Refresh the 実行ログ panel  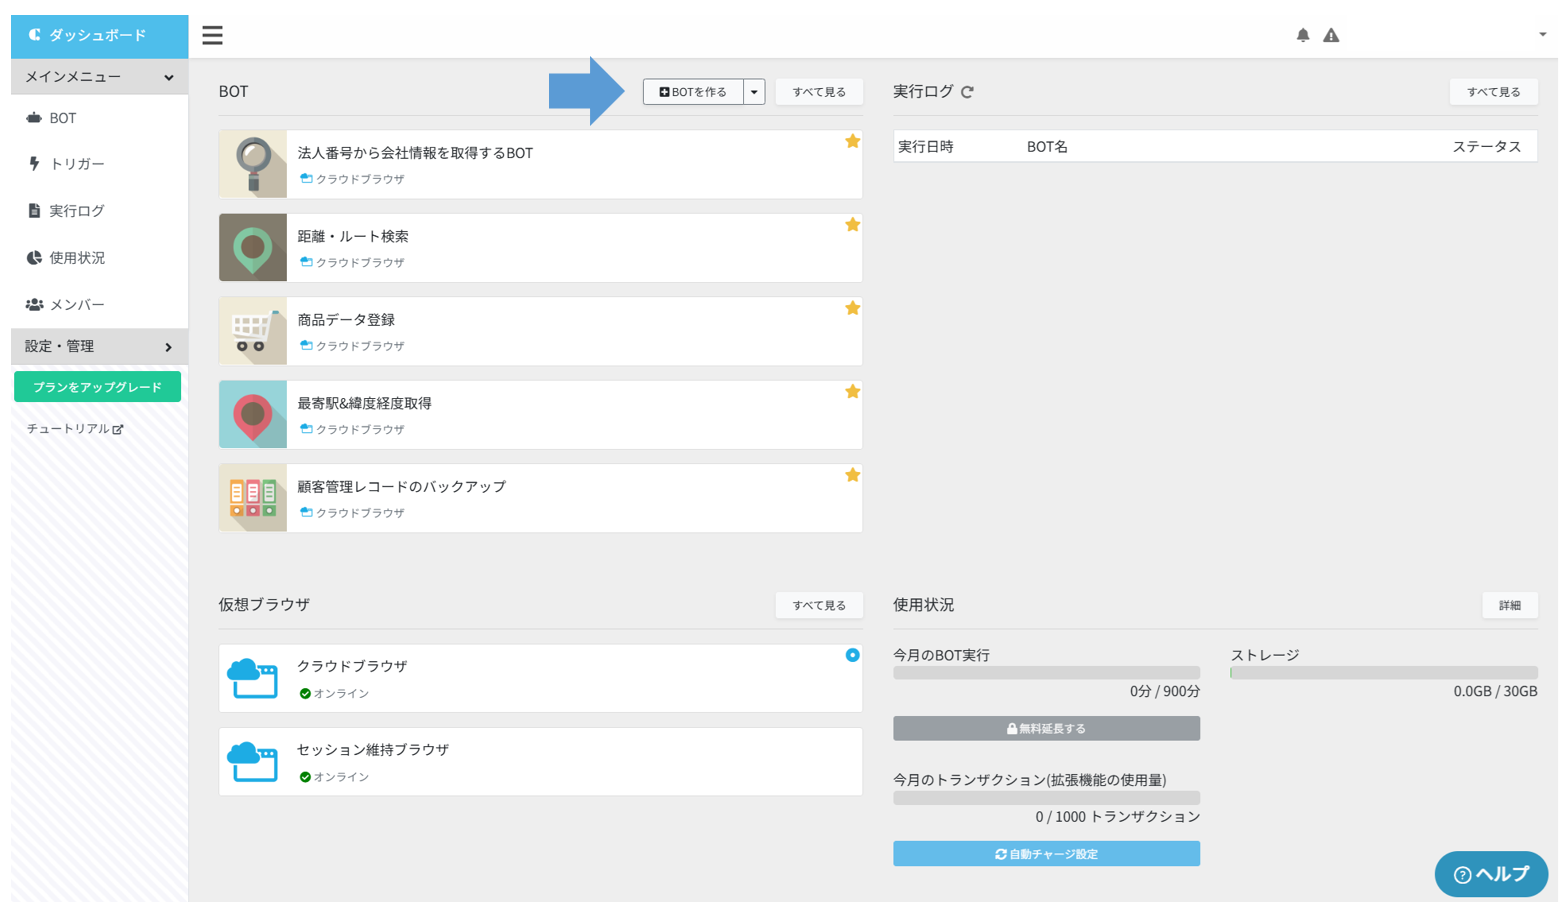click(x=967, y=91)
